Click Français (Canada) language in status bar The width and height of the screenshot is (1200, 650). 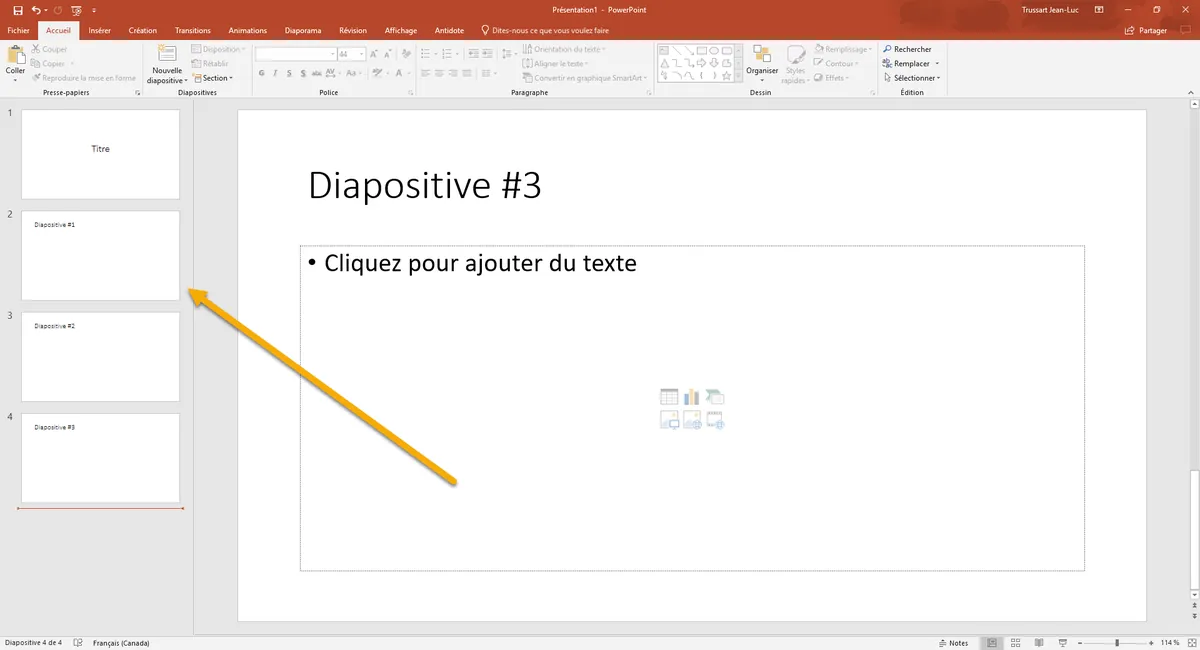click(121, 643)
